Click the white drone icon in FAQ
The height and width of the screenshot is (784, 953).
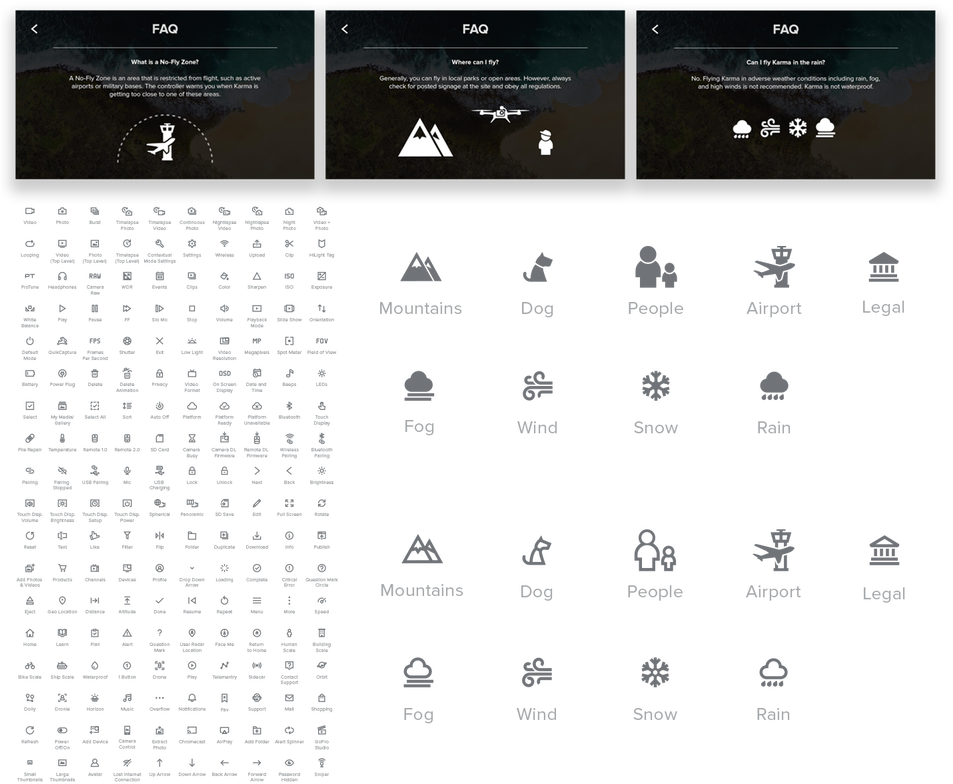click(499, 115)
